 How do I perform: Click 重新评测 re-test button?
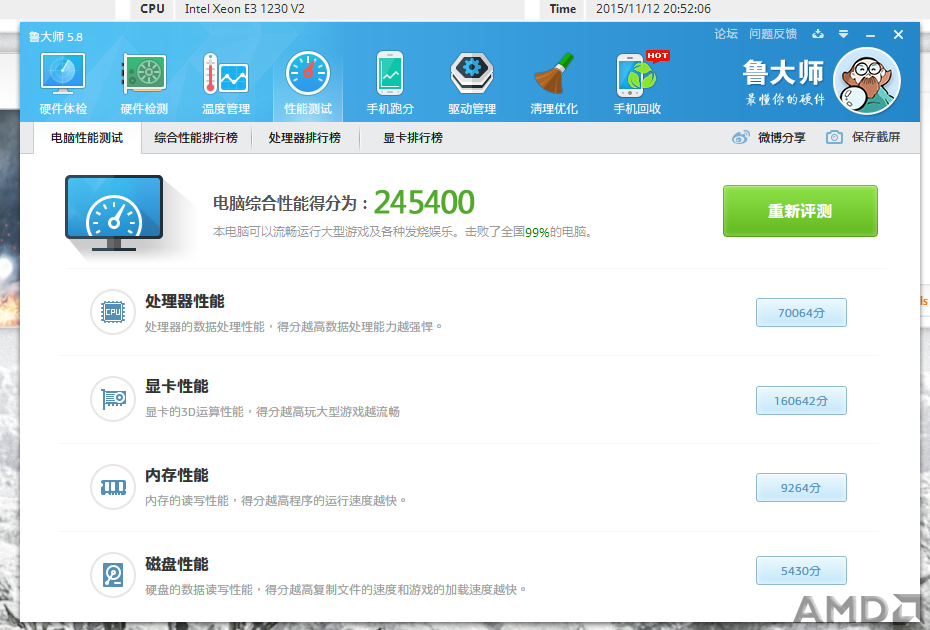pyautogui.click(x=800, y=211)
